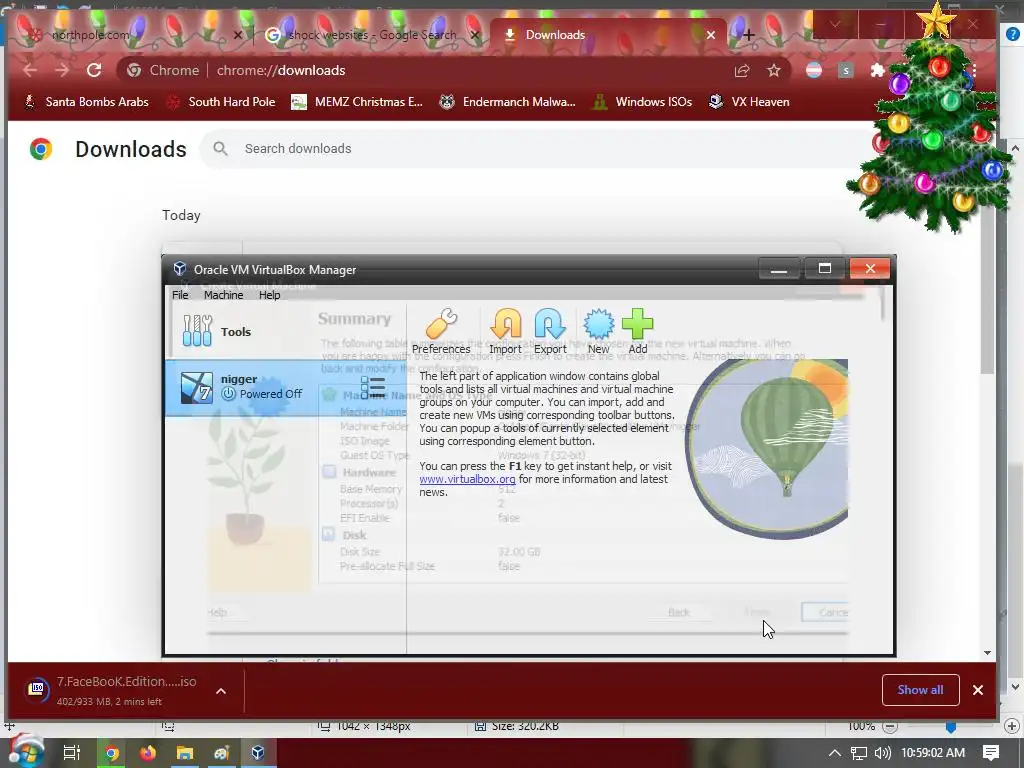Open the Help menu in VirtualBox

coord(269,295)
